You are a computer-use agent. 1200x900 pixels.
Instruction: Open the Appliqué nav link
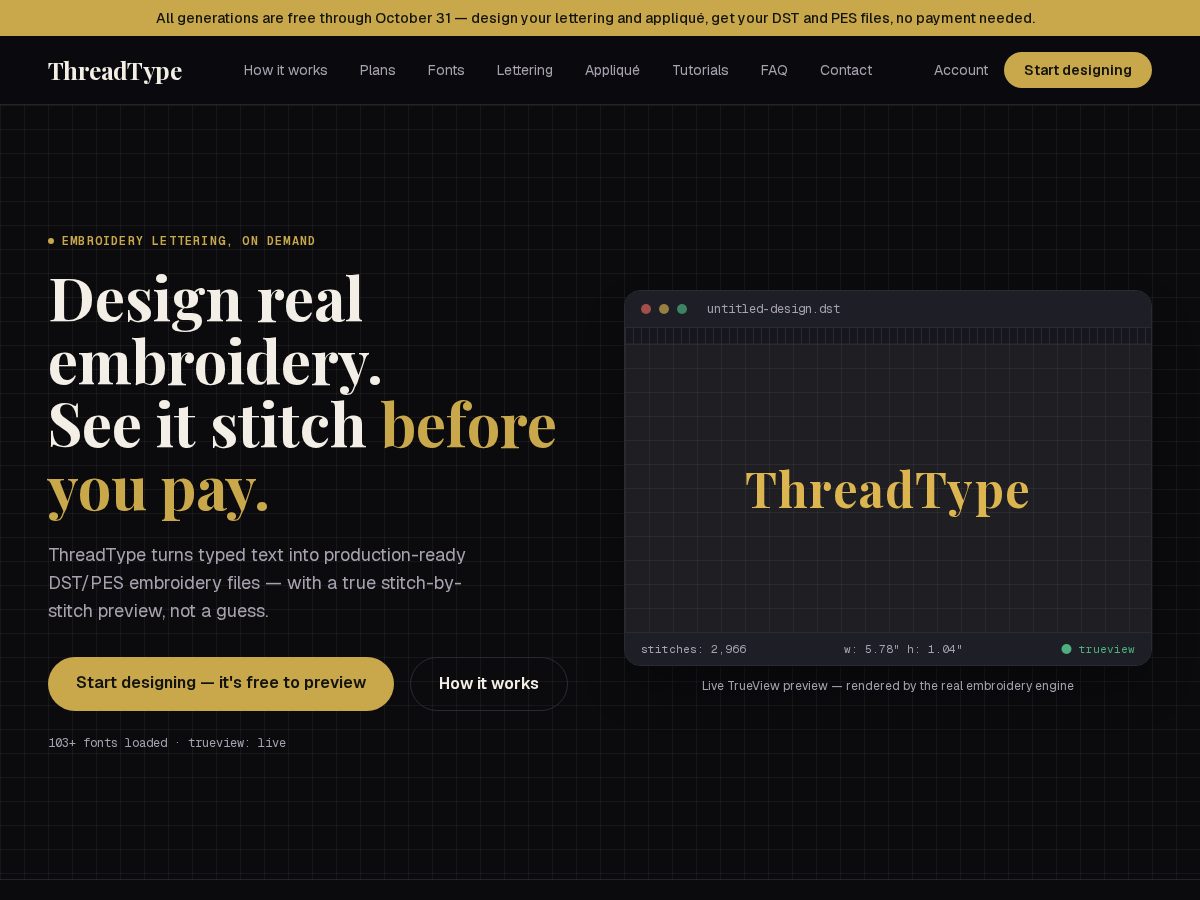click(612, 70)
